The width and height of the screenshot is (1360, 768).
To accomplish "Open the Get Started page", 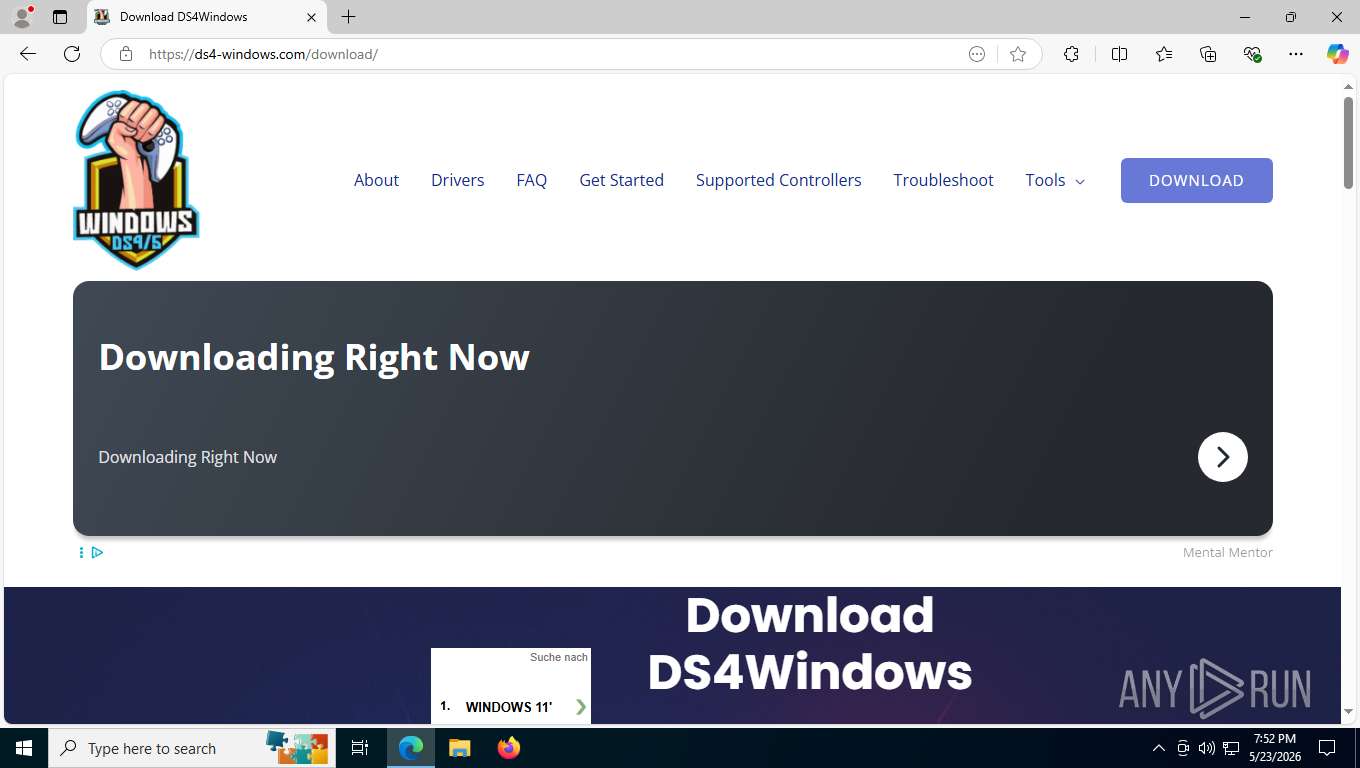I will (621, 180).
